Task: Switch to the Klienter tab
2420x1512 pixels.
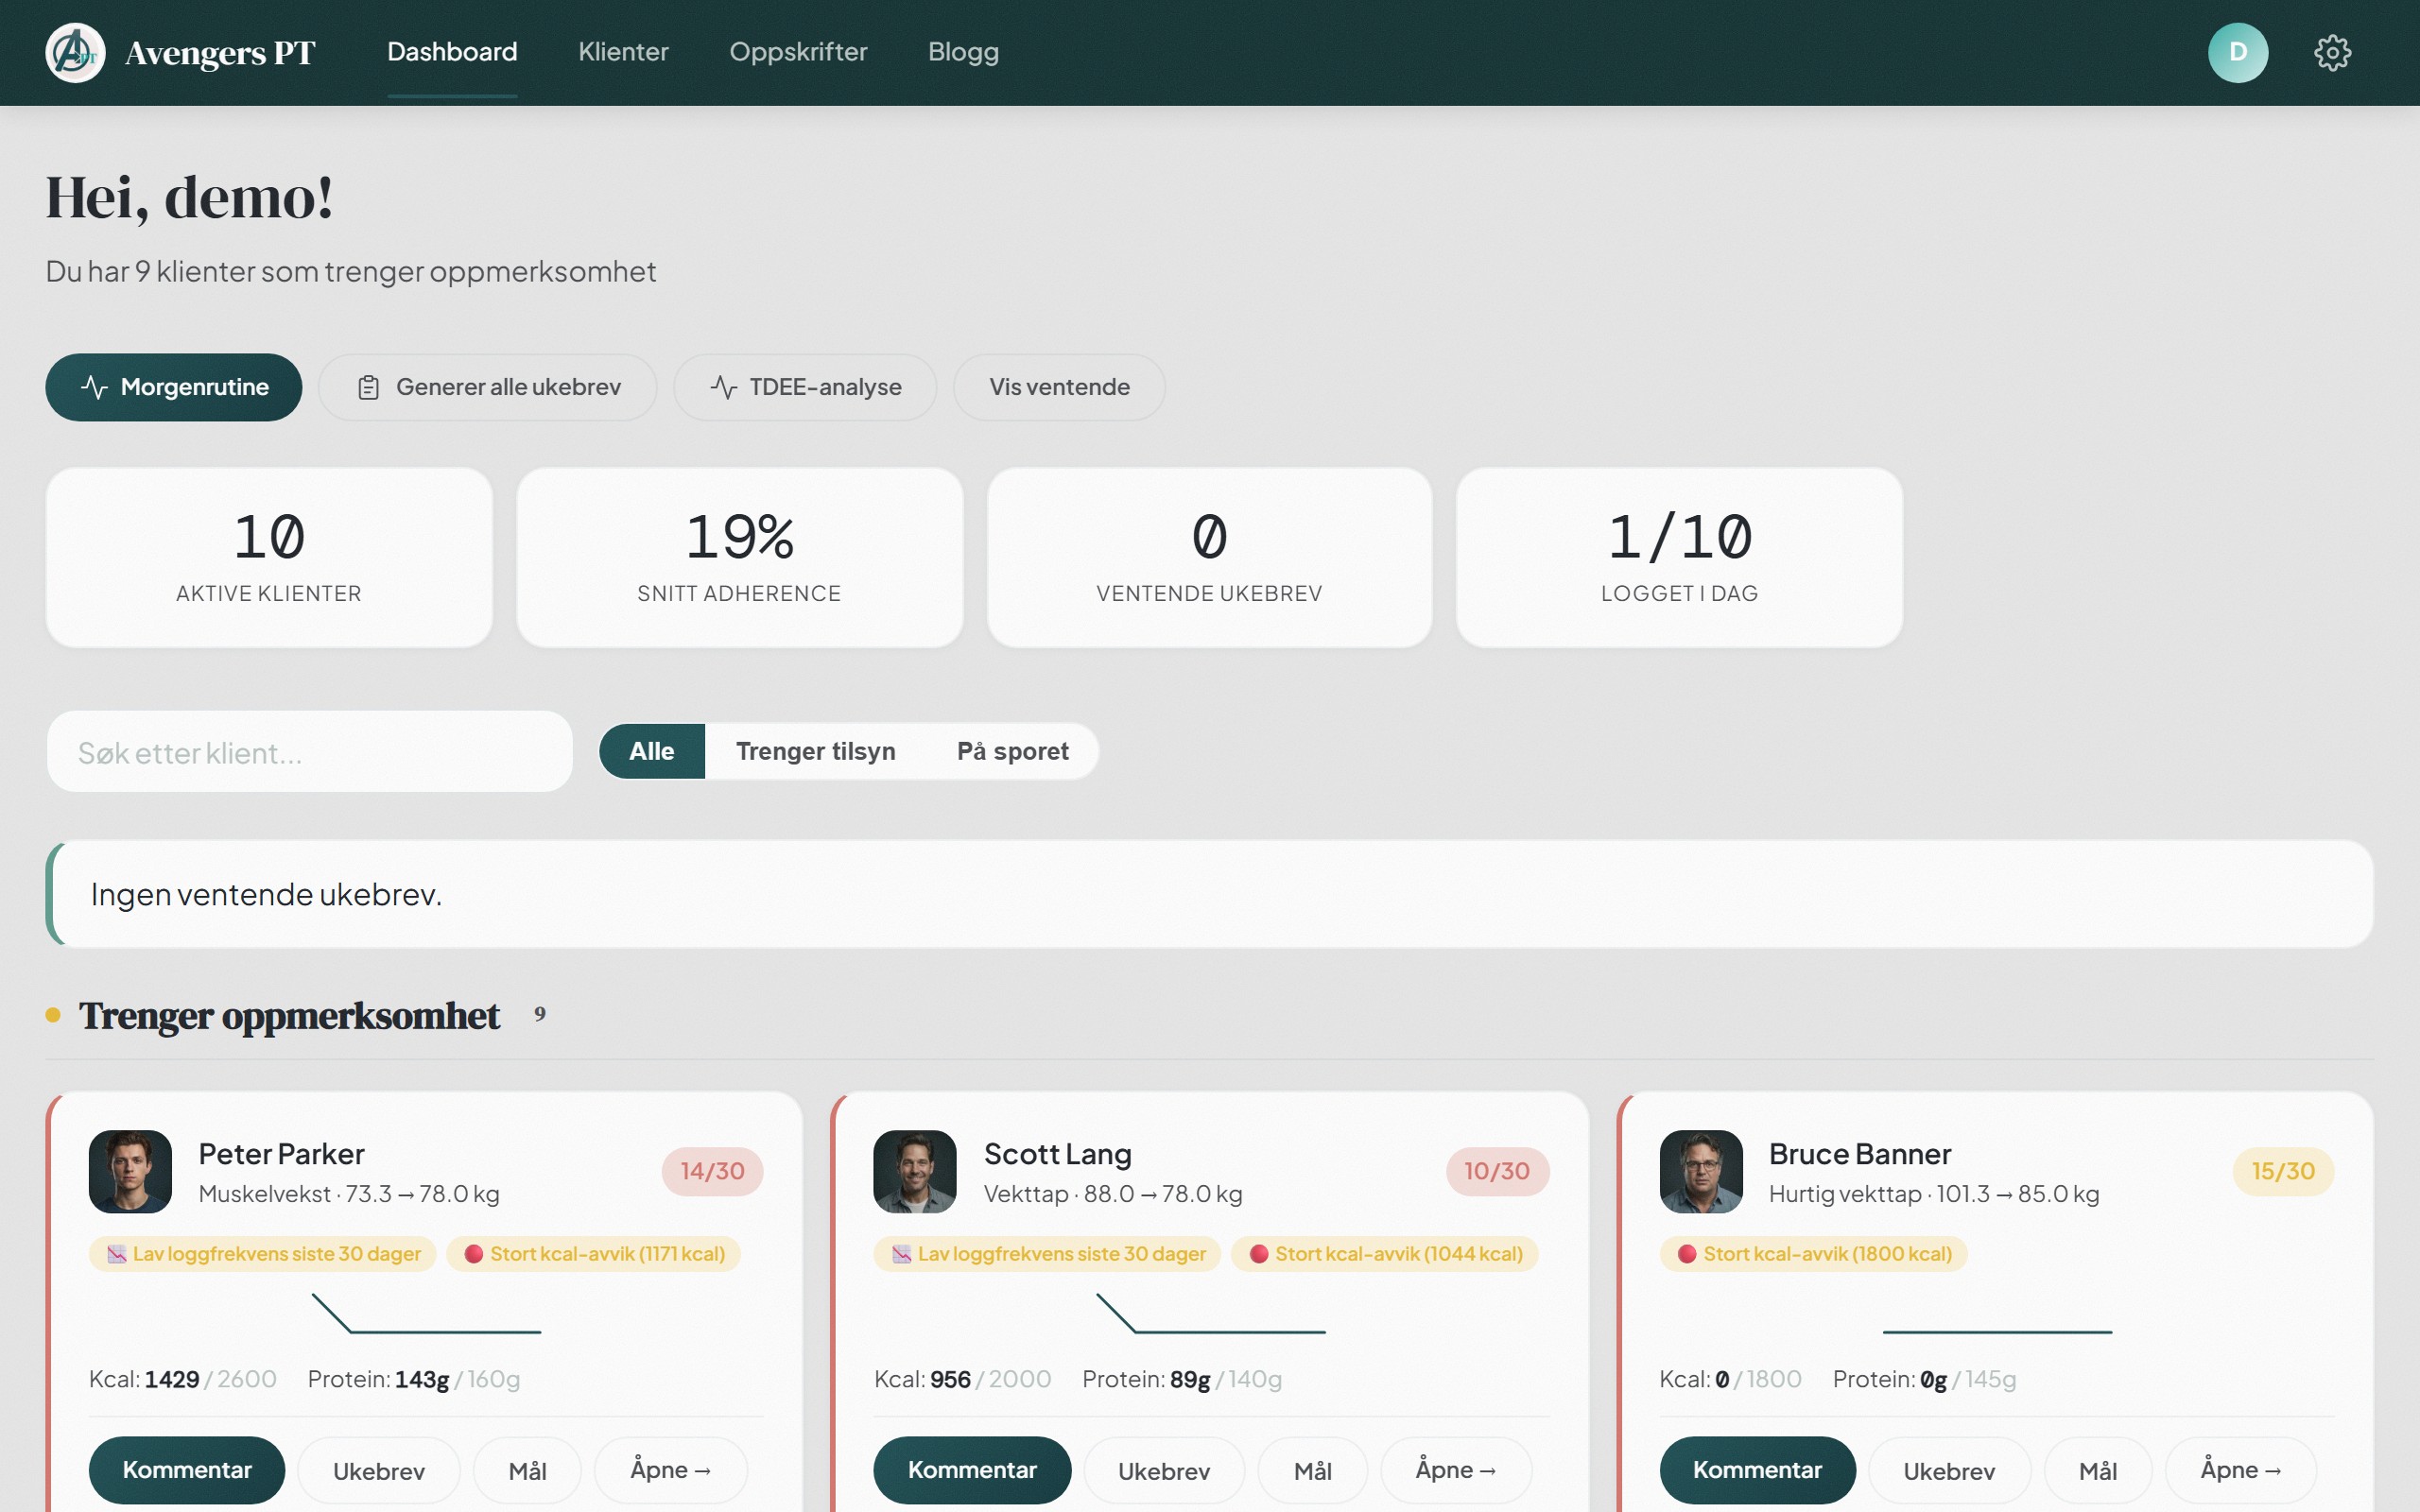Action: coord(623,52)
